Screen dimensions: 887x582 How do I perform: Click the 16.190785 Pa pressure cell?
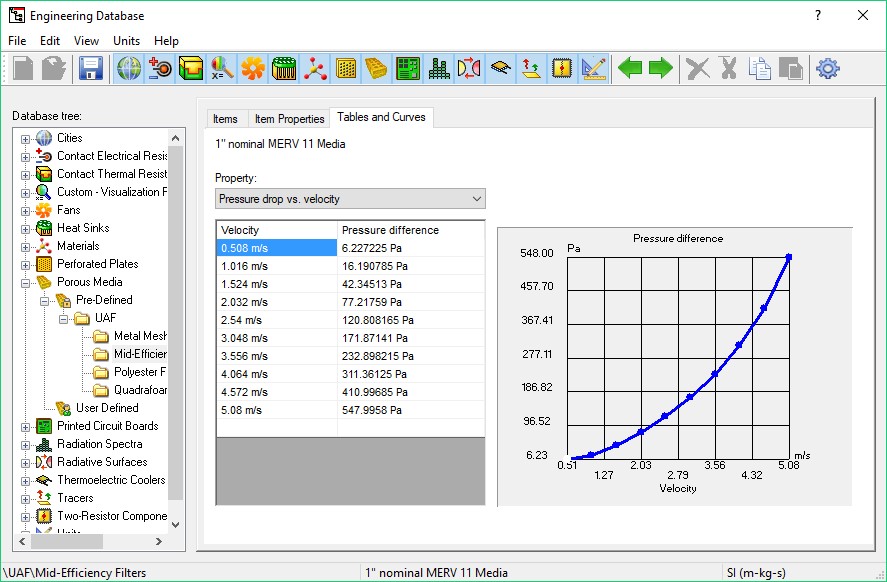[411, 266]
